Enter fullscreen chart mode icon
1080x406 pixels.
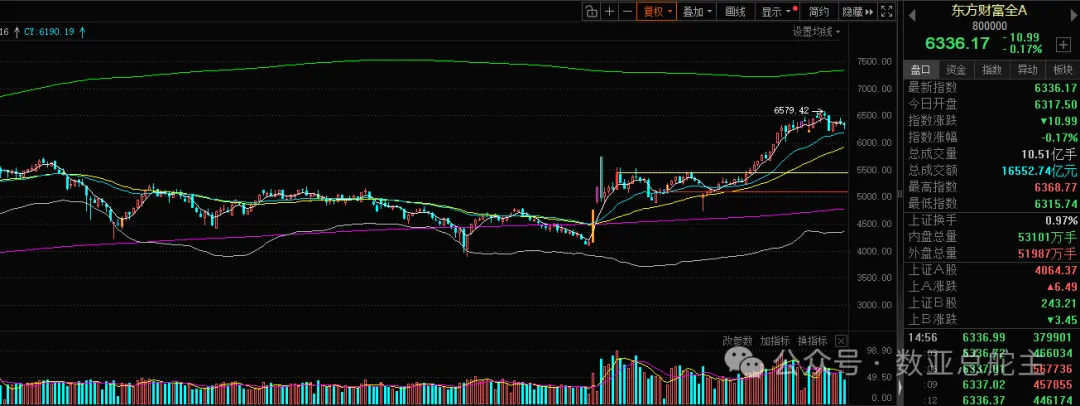(x=888, y=11)
